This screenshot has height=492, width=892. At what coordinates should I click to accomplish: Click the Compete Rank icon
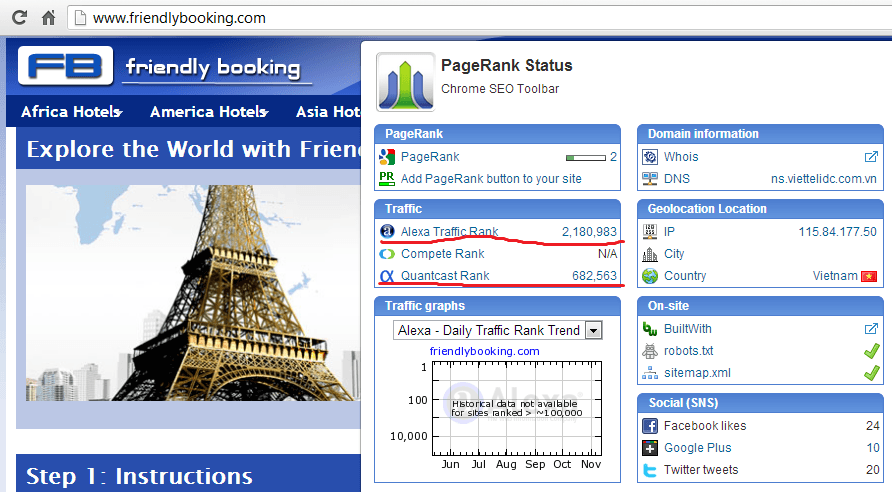coord(387,254)
